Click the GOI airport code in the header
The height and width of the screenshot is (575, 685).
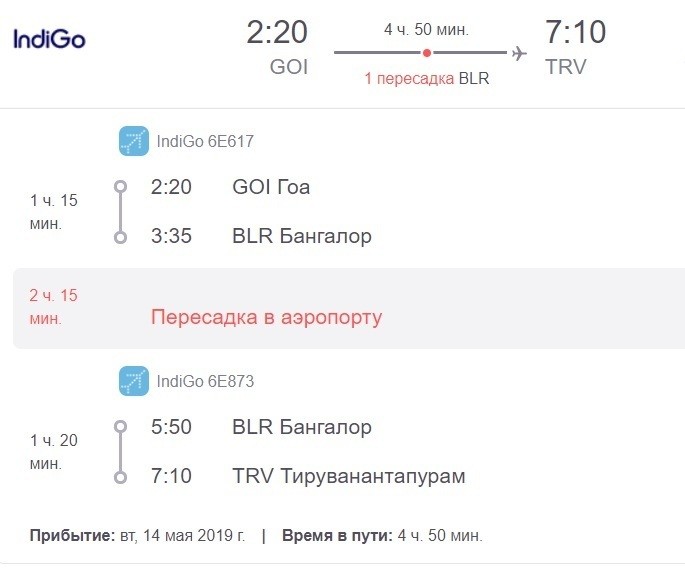tap(289, 68)
